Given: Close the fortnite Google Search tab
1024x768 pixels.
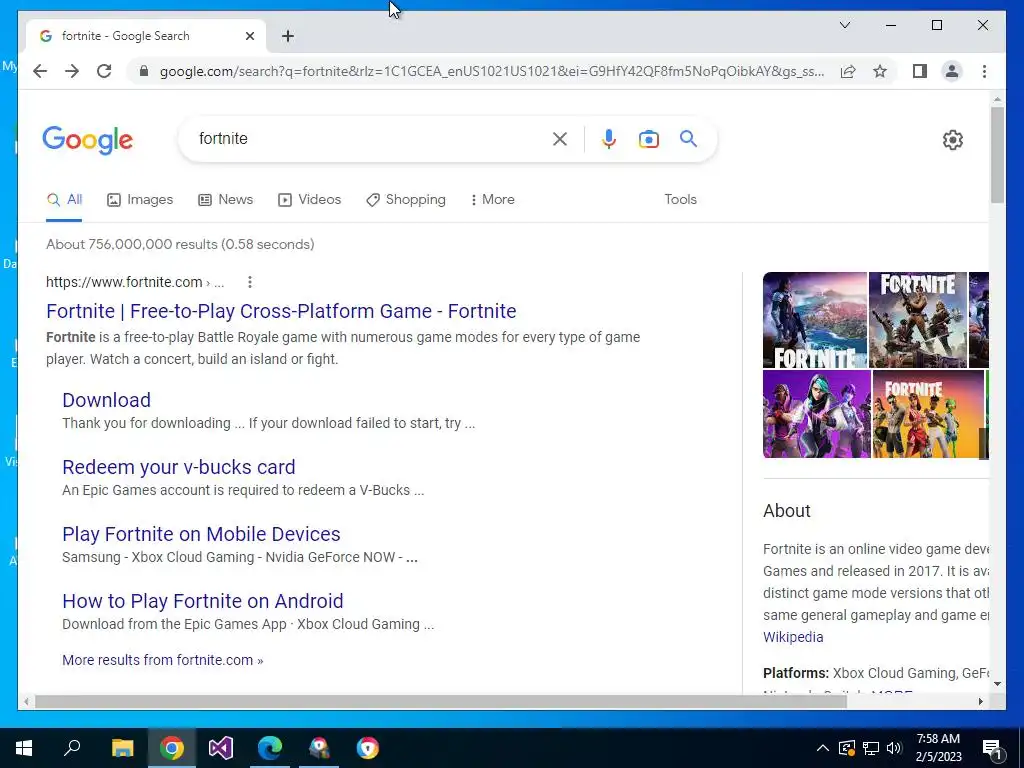Looking at the screenshot, I should [249, 36].
